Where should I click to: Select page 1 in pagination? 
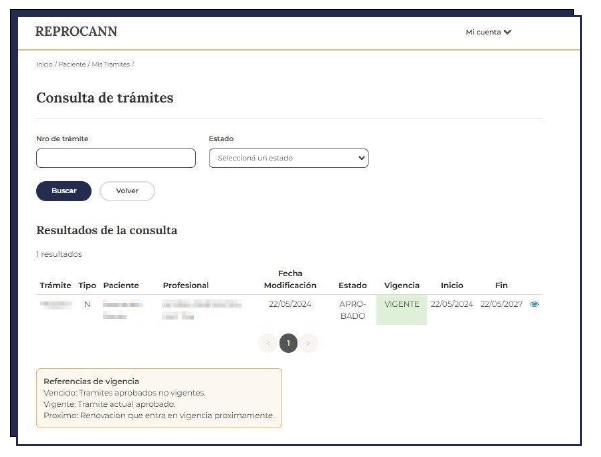tap(288, 343)
